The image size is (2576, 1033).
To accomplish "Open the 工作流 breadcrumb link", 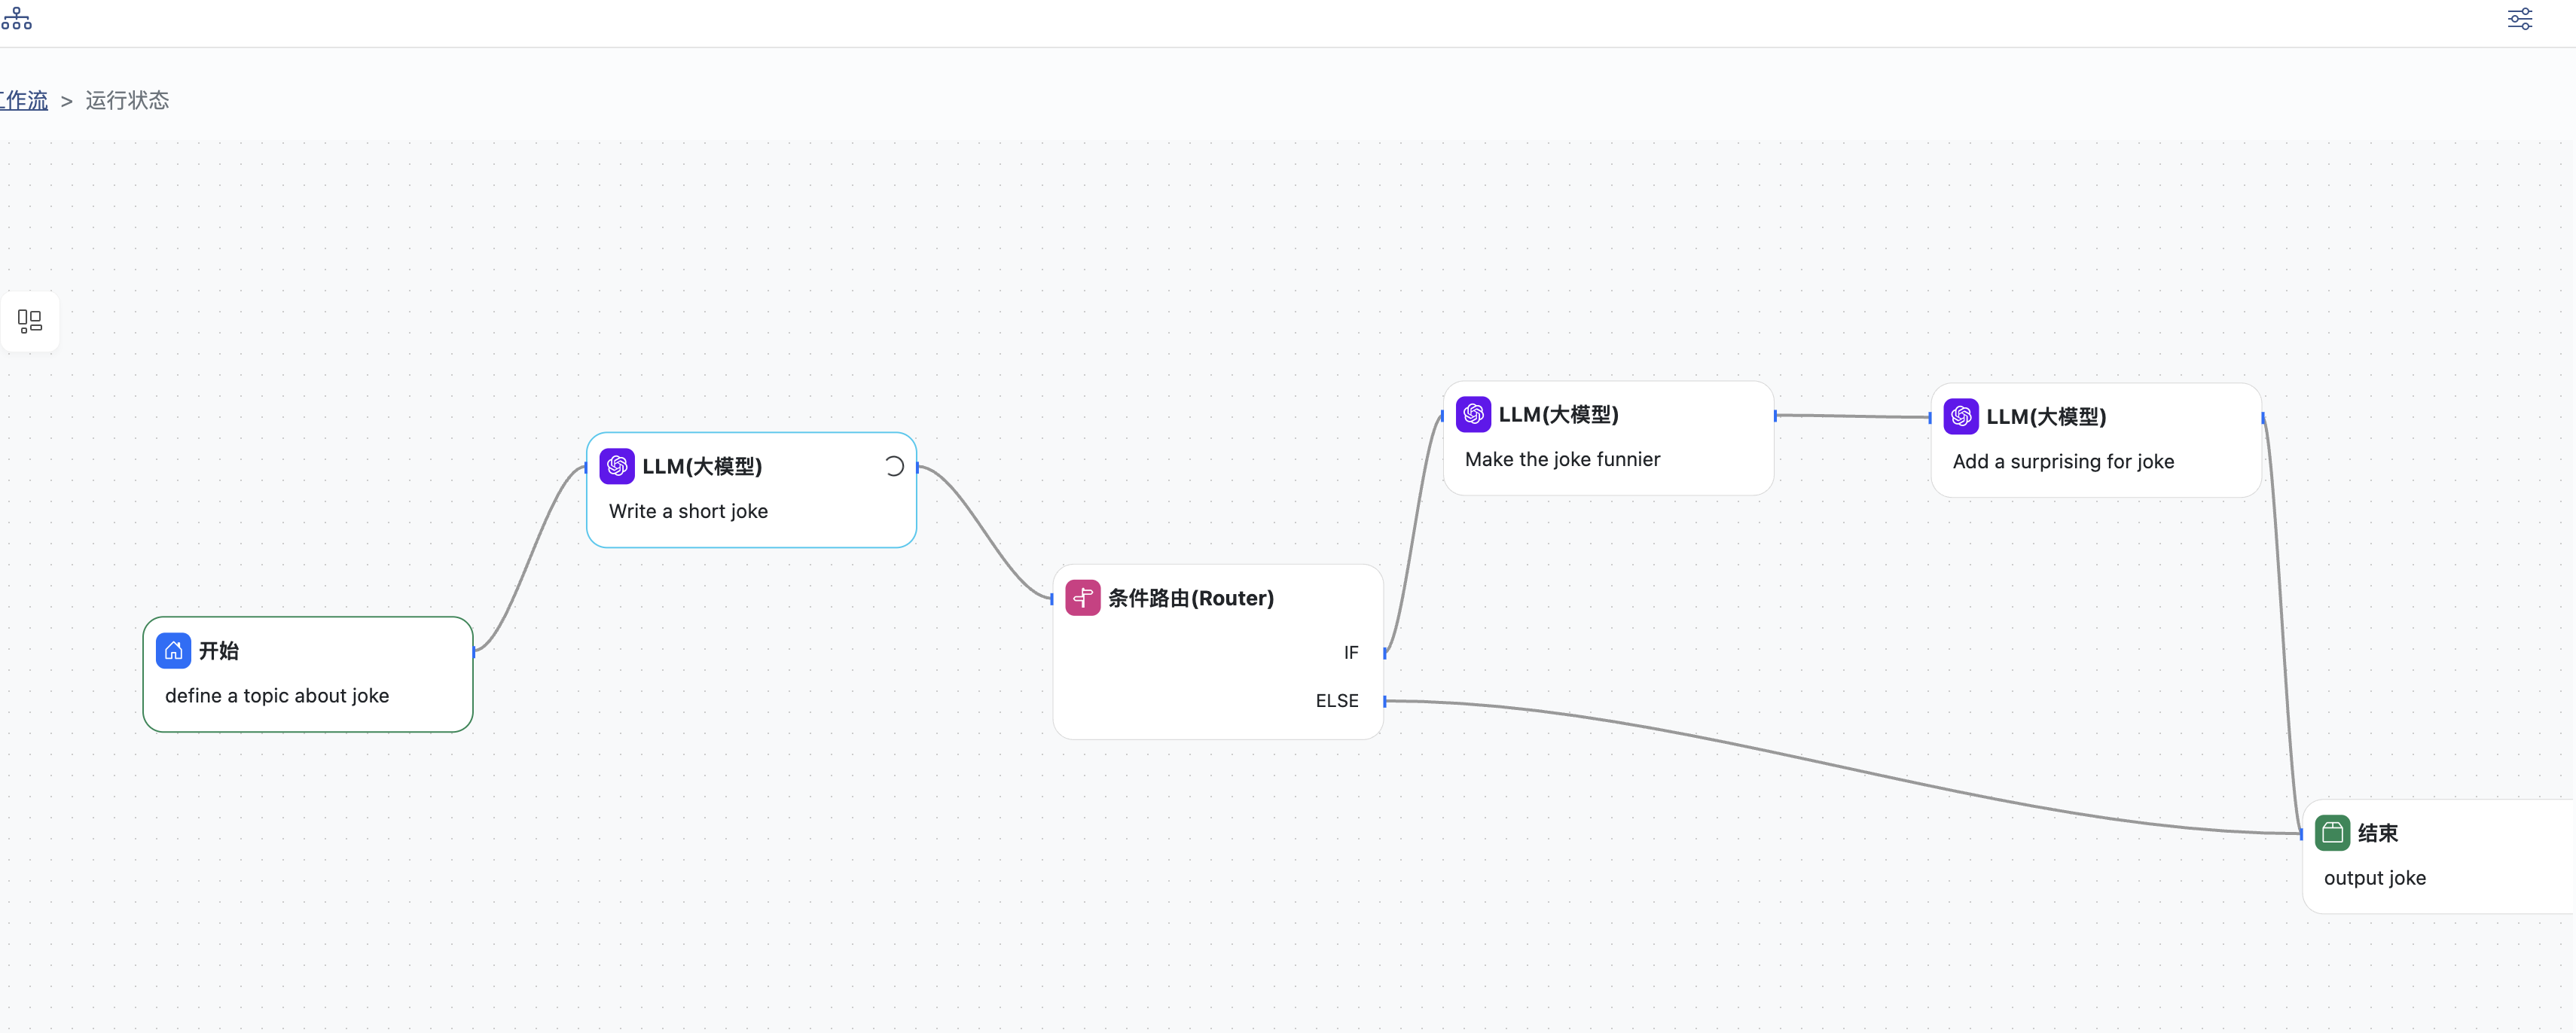I will [24, 101].
